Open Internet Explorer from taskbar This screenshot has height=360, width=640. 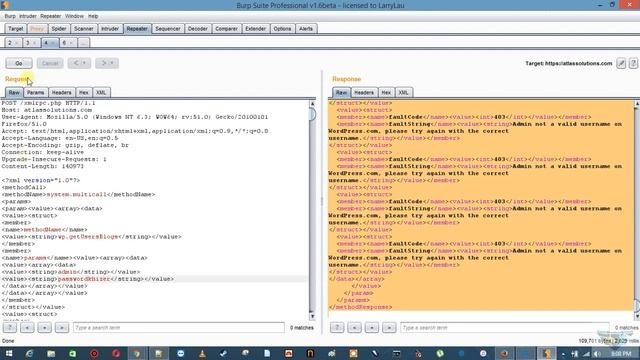[x=29, y=353]
